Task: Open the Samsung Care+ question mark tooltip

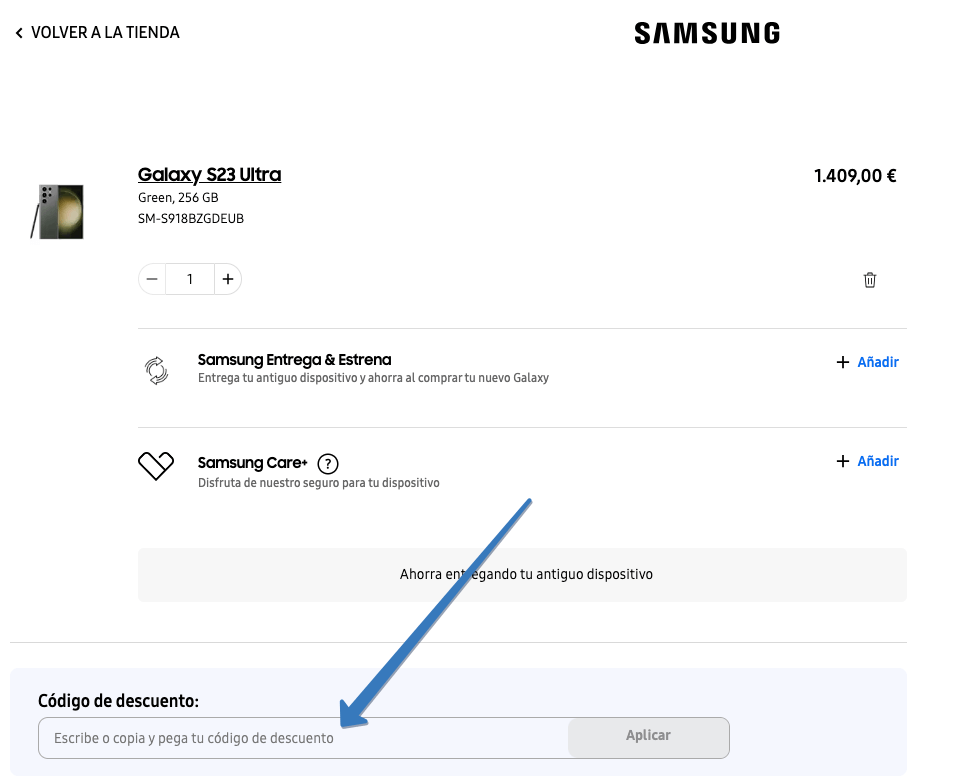Action: tap(327, 463)
